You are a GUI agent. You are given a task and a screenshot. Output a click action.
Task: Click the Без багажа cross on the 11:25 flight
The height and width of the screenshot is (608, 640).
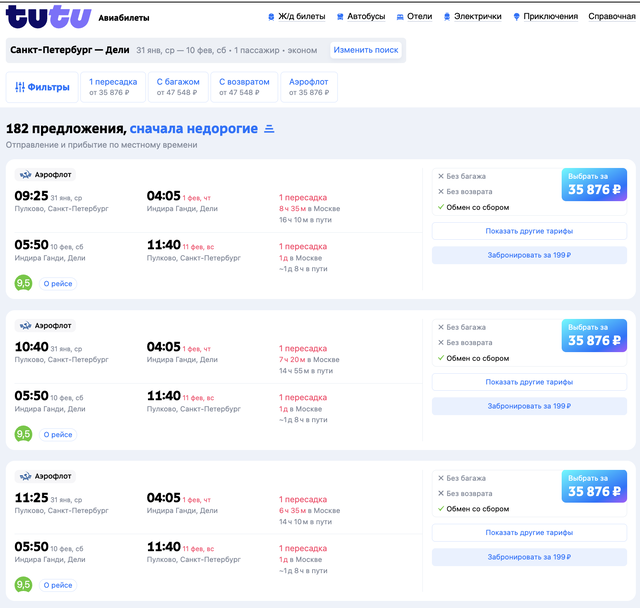(x=441, y=478)
